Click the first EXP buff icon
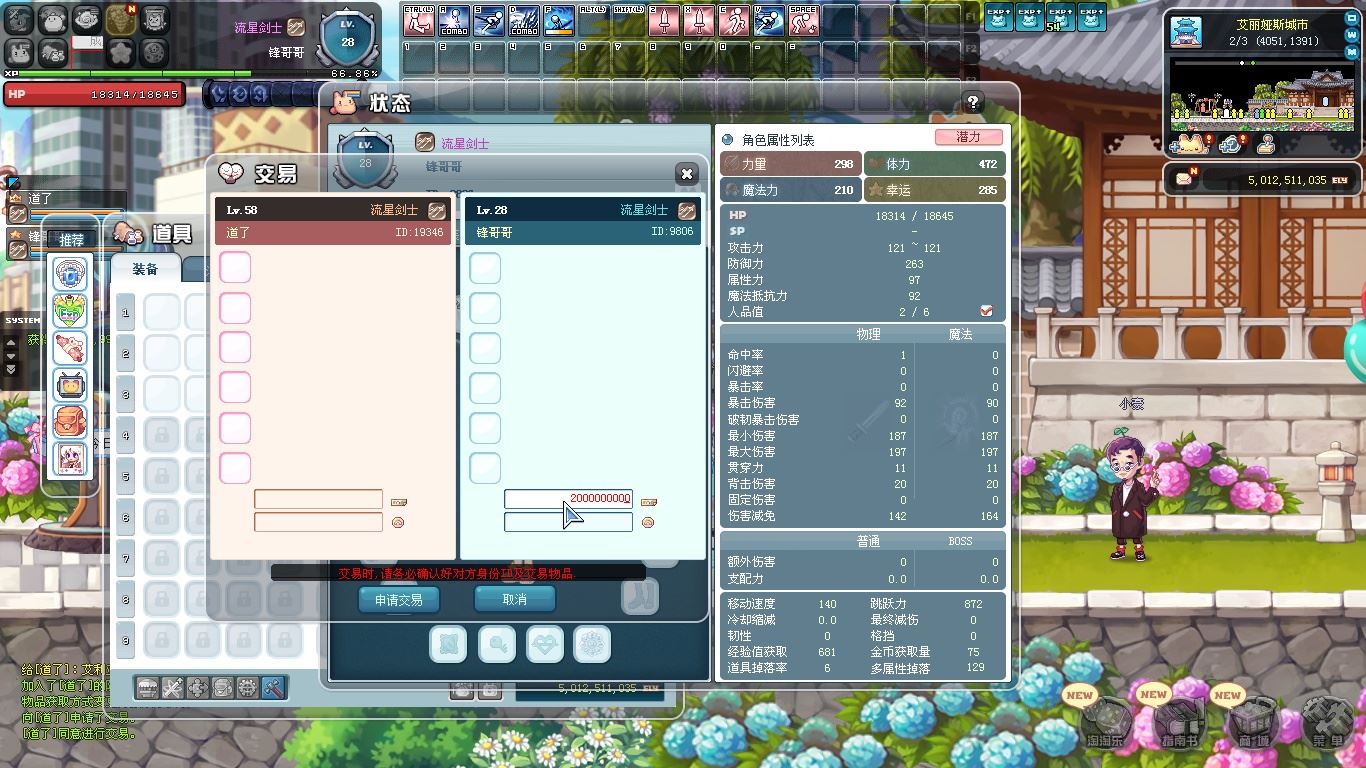 (999, 17)
